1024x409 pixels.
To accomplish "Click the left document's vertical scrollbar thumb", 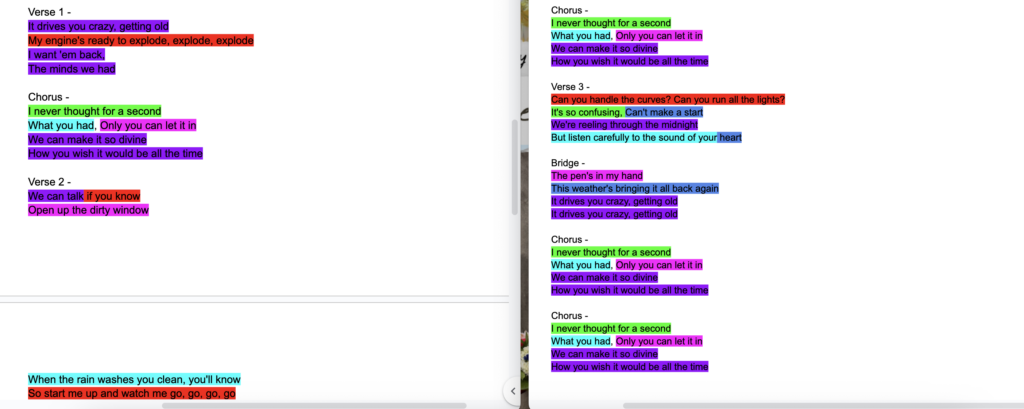I will coord(515,167).
